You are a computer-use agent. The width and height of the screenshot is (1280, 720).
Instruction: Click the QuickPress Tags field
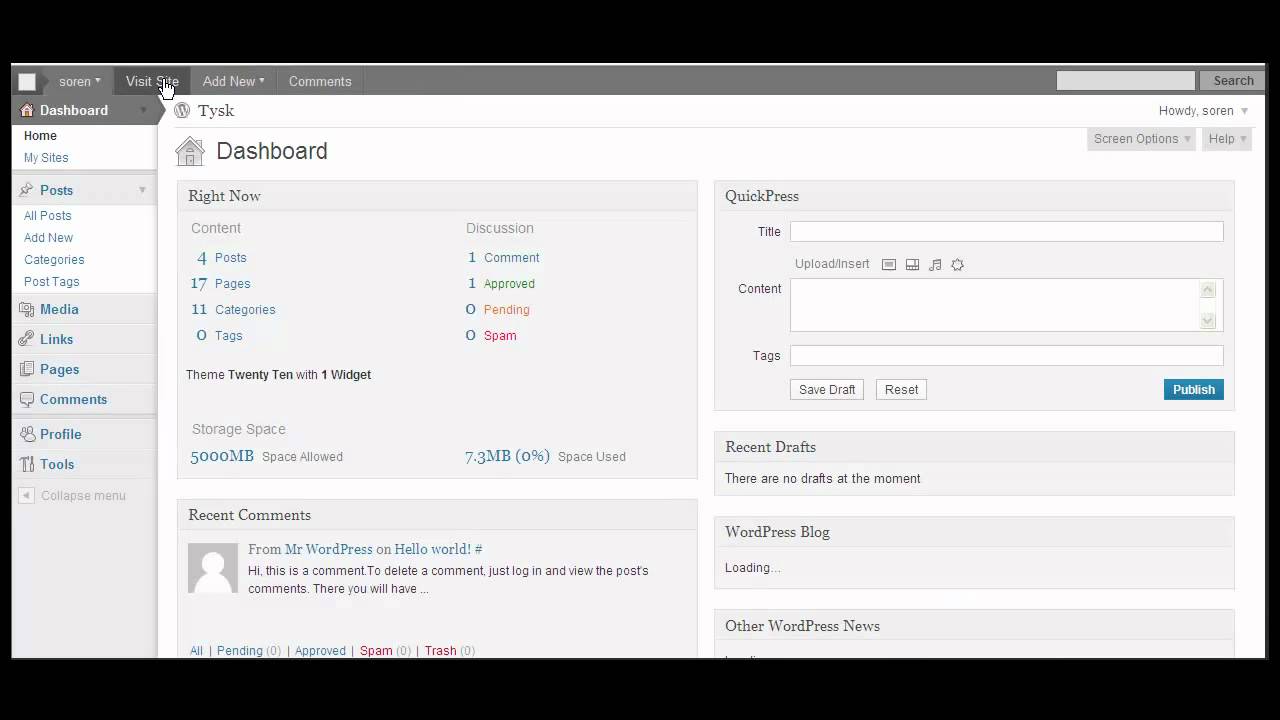(1006, 356)
